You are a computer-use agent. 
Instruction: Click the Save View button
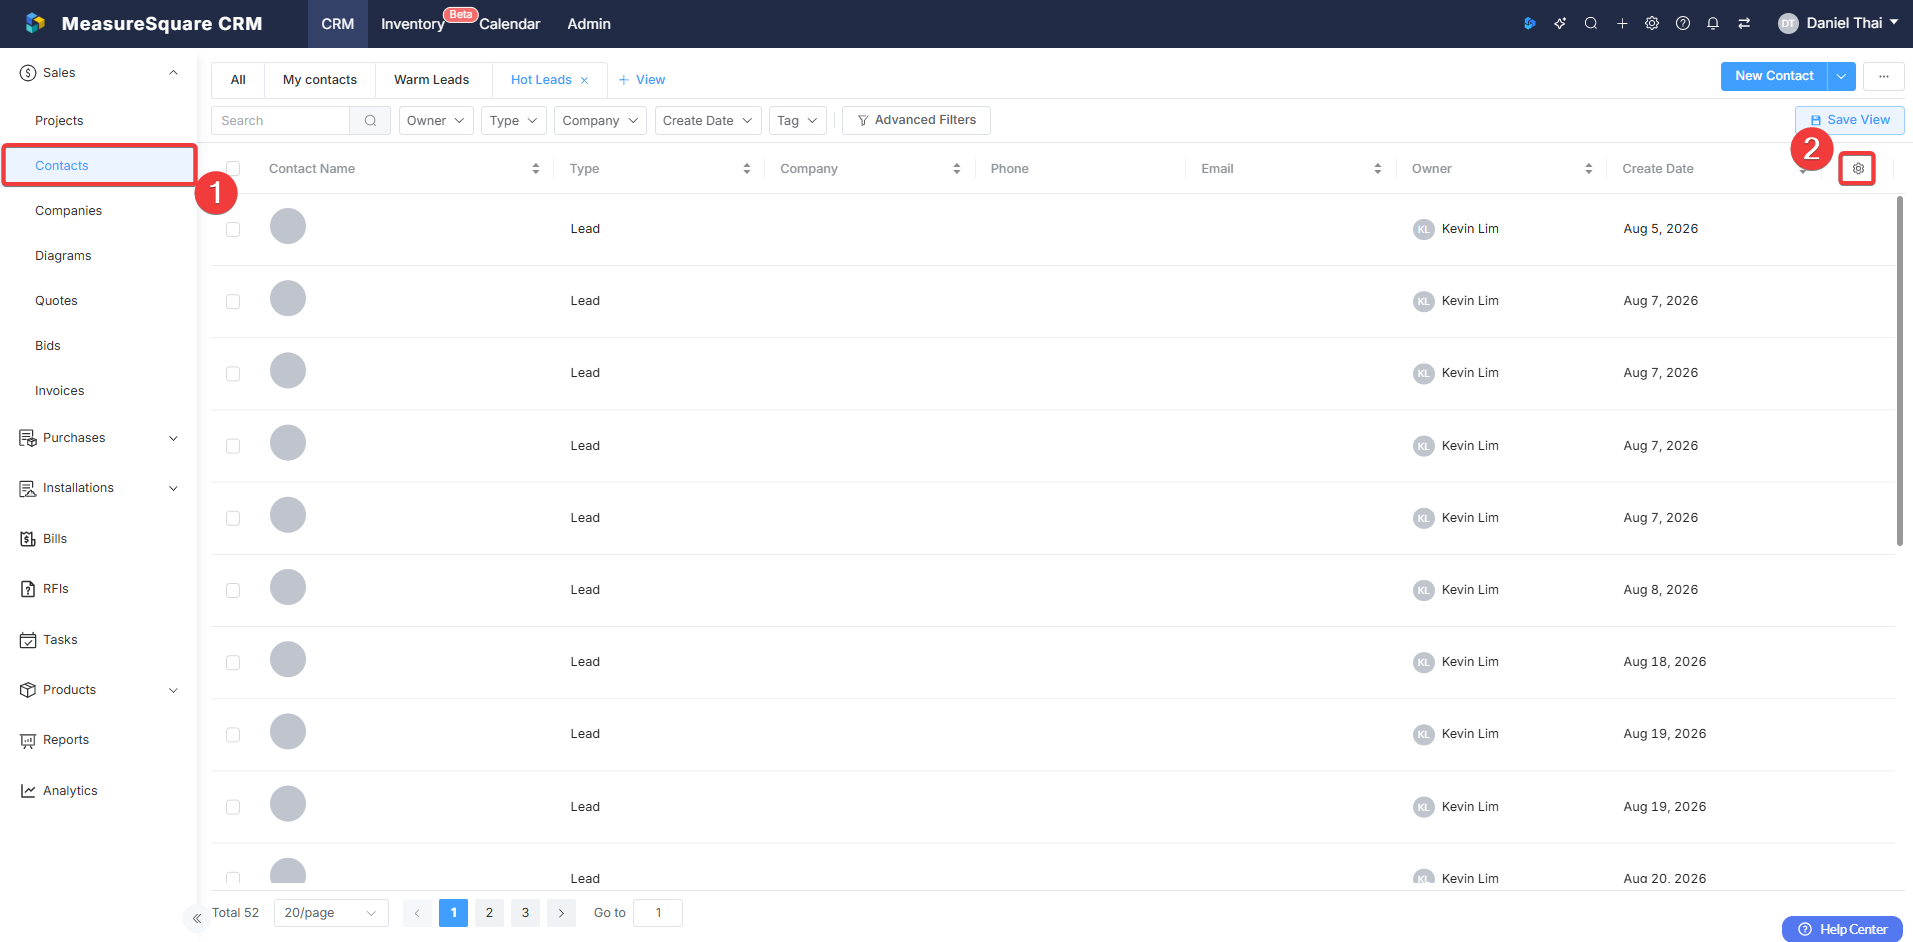(x=1850, y=120)
